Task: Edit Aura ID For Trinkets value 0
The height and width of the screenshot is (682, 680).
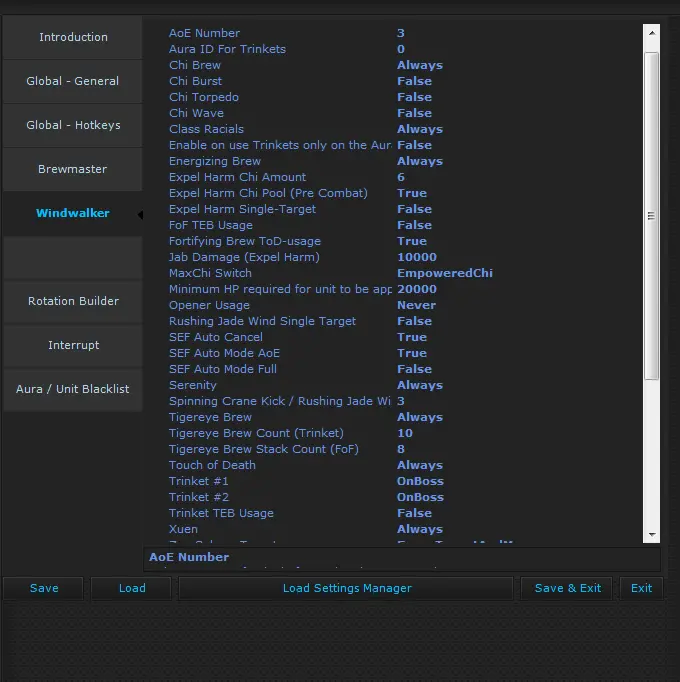Action: (401, 49)
